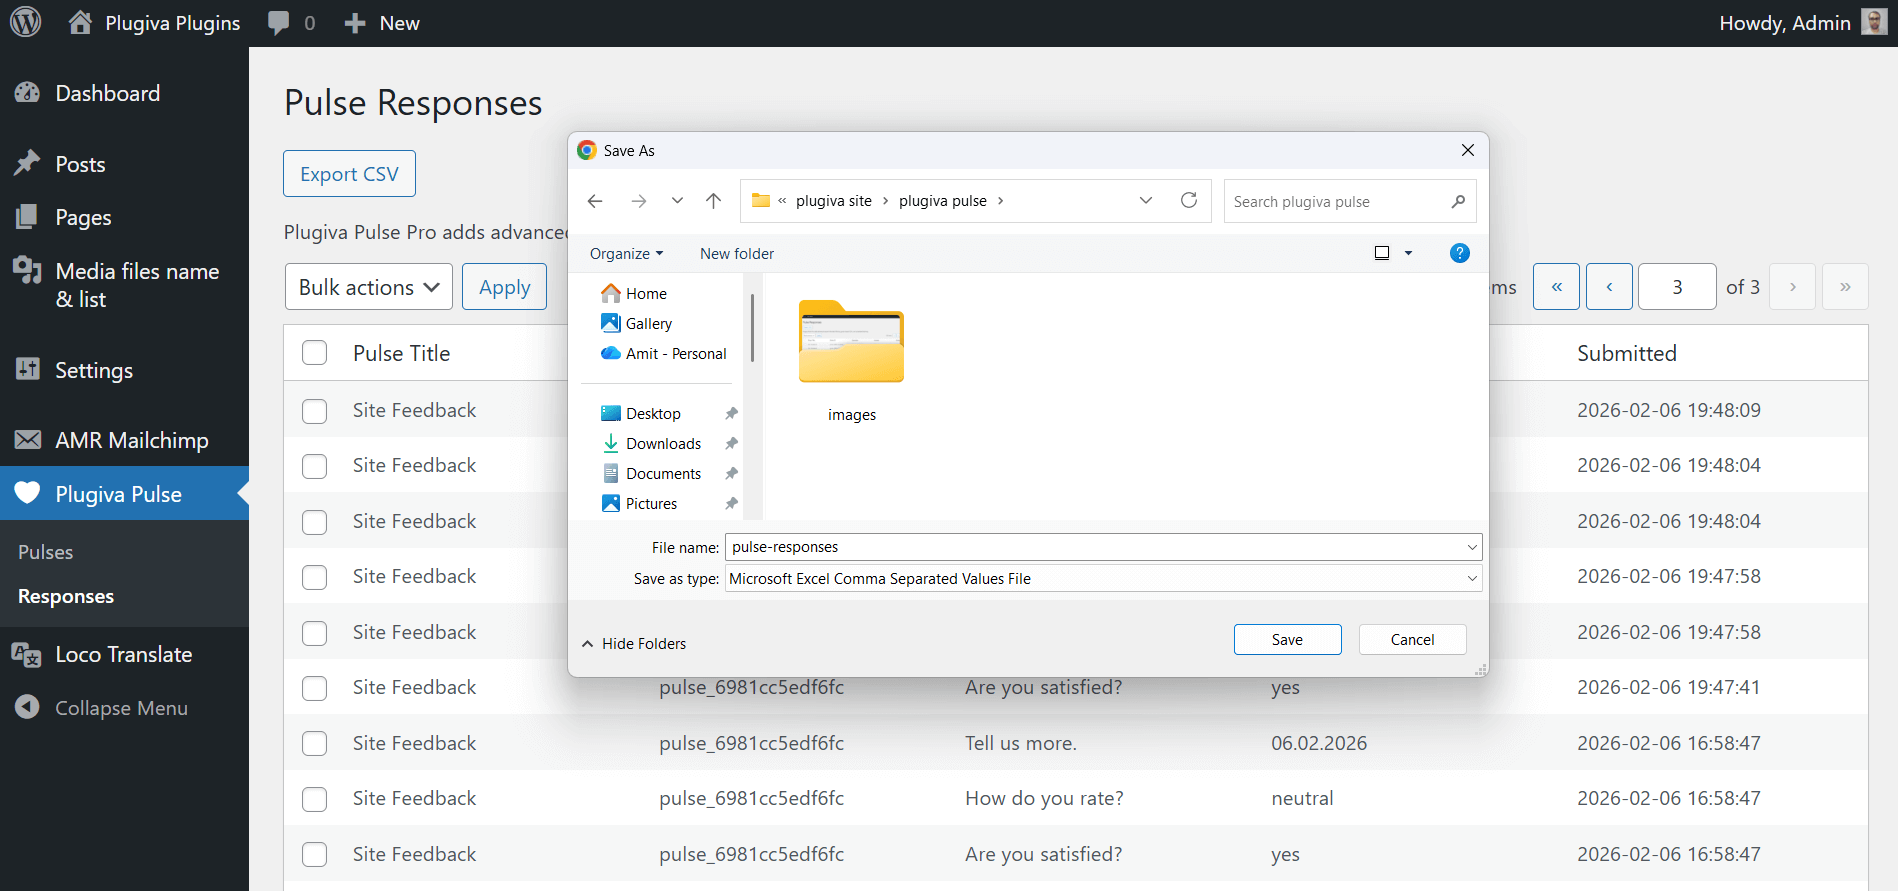Select Downloads in navigation pane
This screenshot has width=1898, height=891.
pyautogui.click(x=652, y=444)
